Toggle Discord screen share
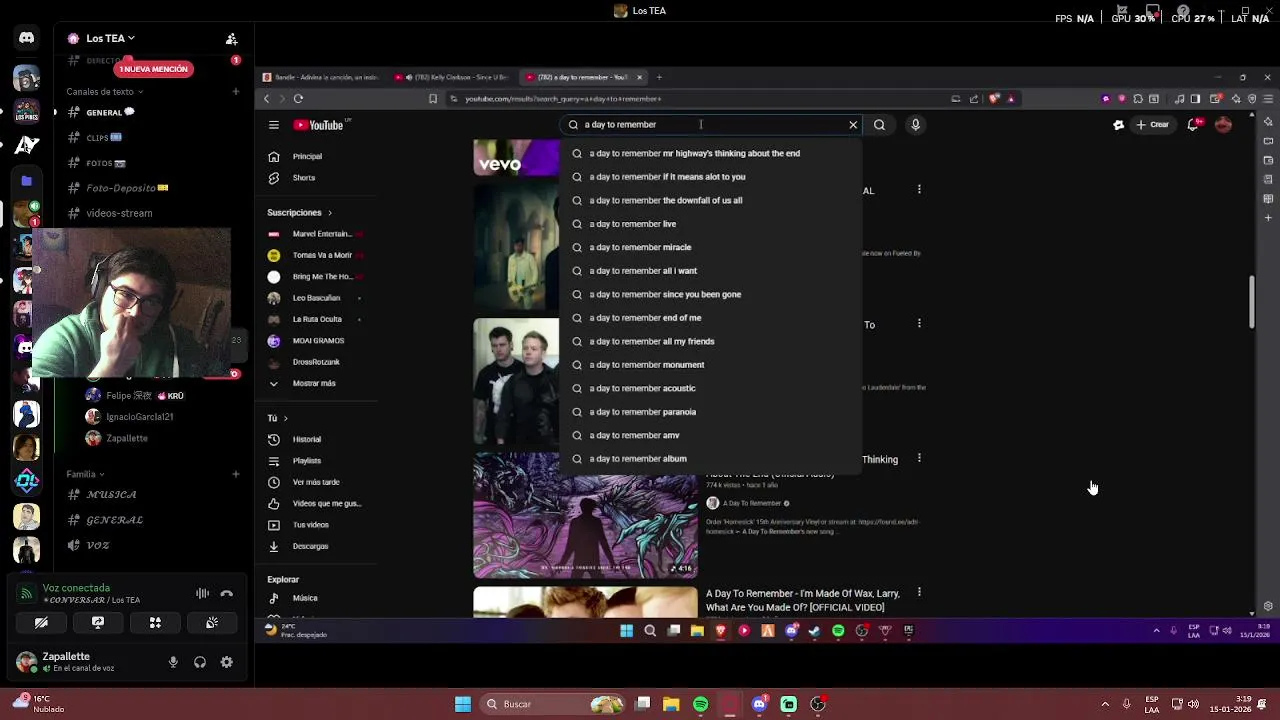 tap(98, 622)
